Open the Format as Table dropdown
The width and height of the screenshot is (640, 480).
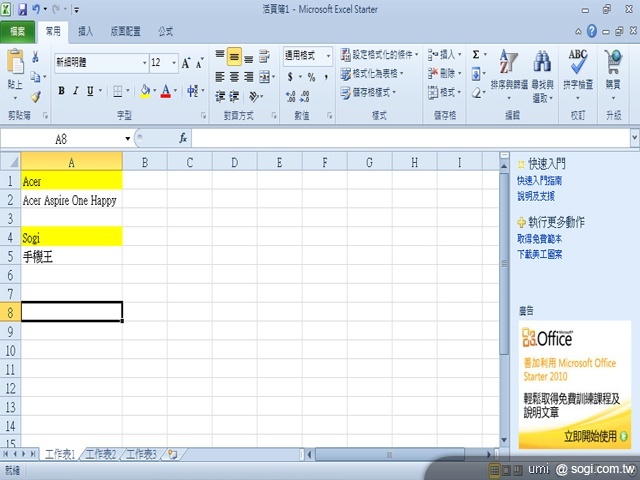[372, 73]
